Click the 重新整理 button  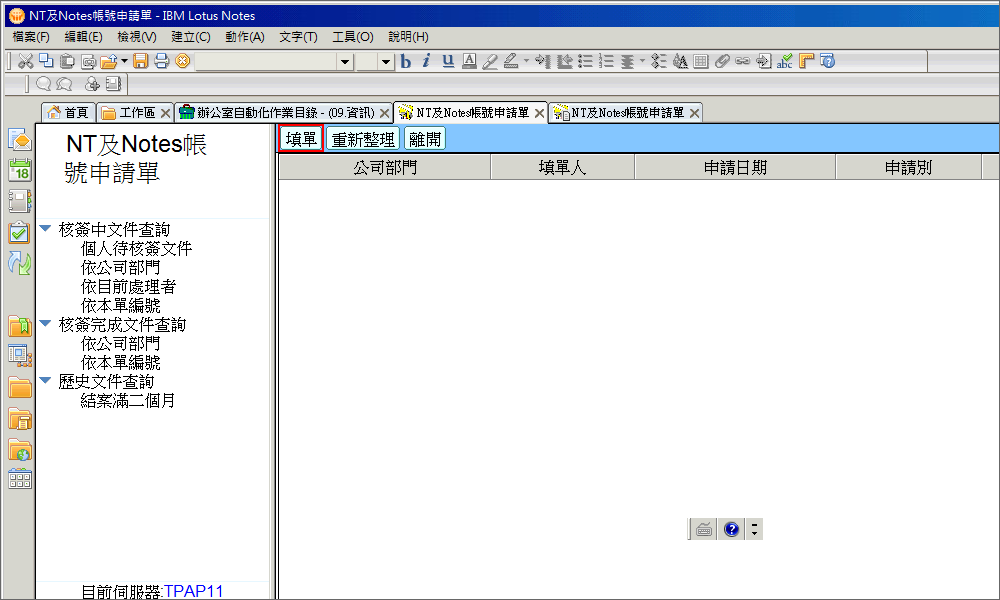(363, 138)
